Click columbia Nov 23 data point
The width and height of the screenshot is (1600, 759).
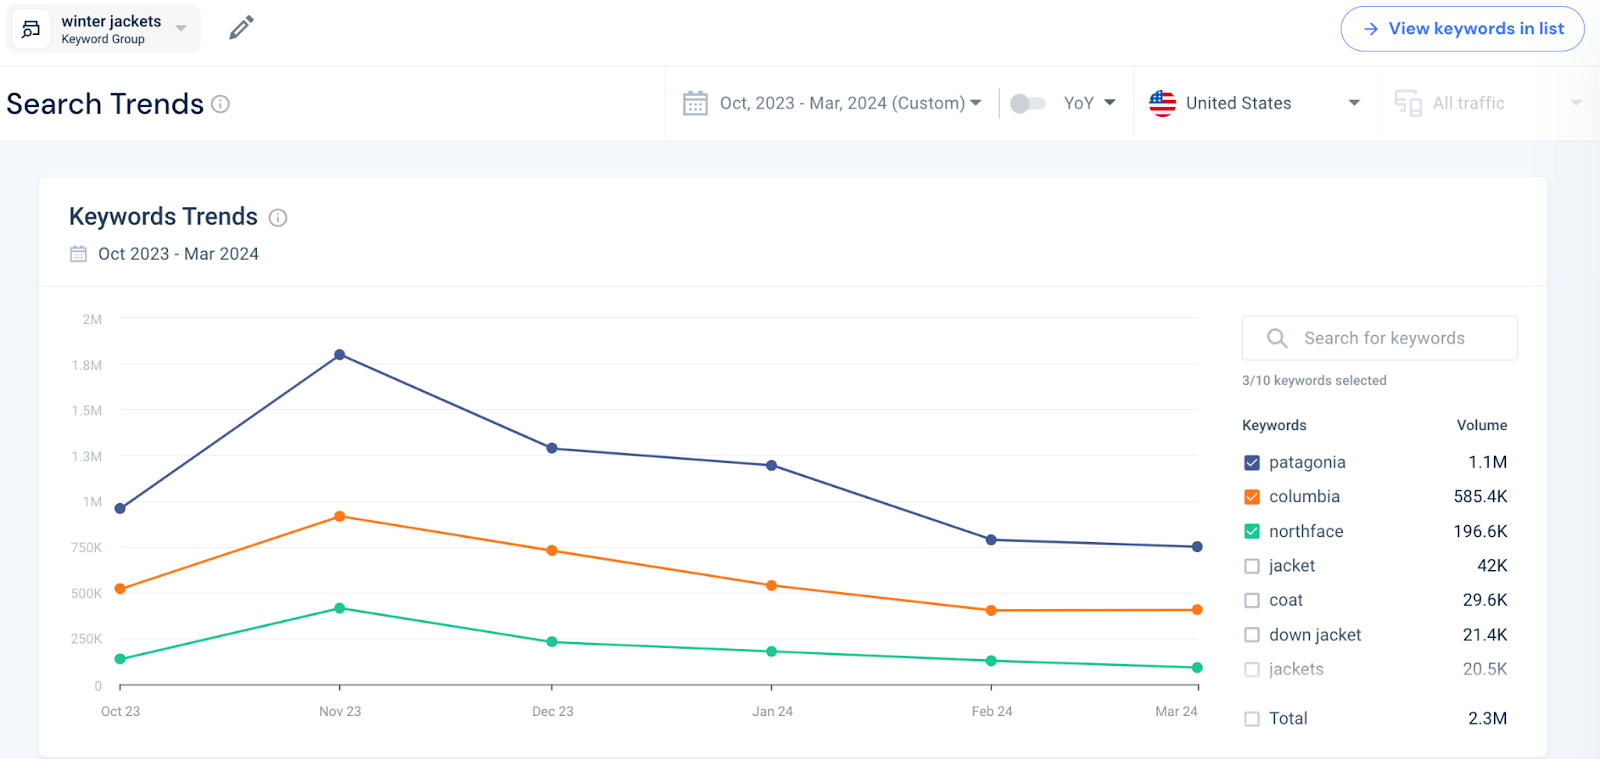click(340, 517)
